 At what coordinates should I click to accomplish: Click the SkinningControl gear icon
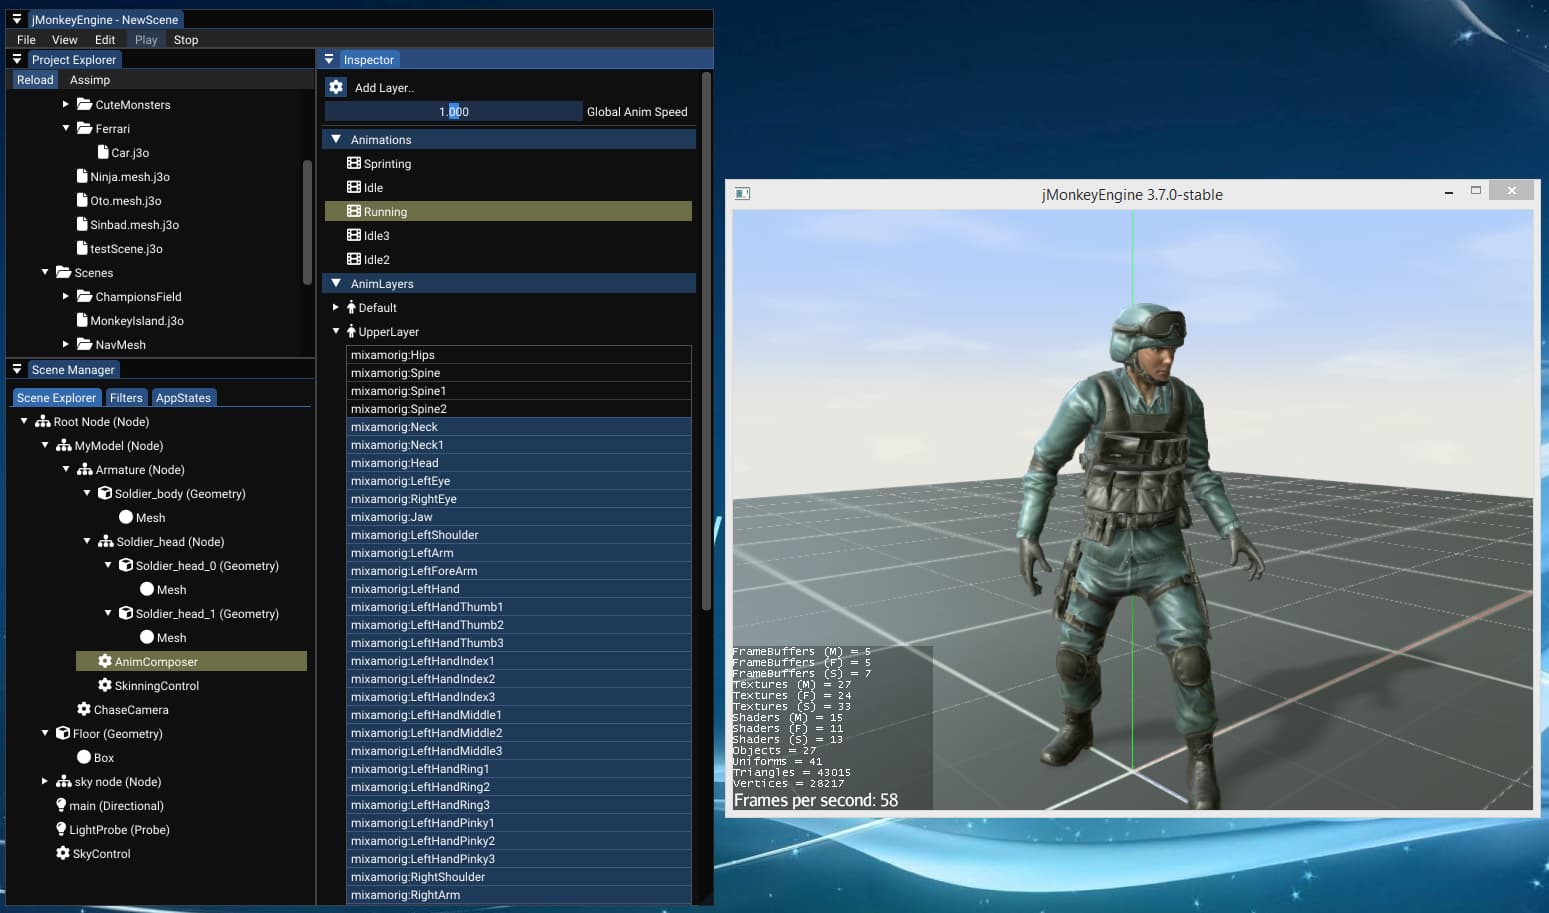105,685
